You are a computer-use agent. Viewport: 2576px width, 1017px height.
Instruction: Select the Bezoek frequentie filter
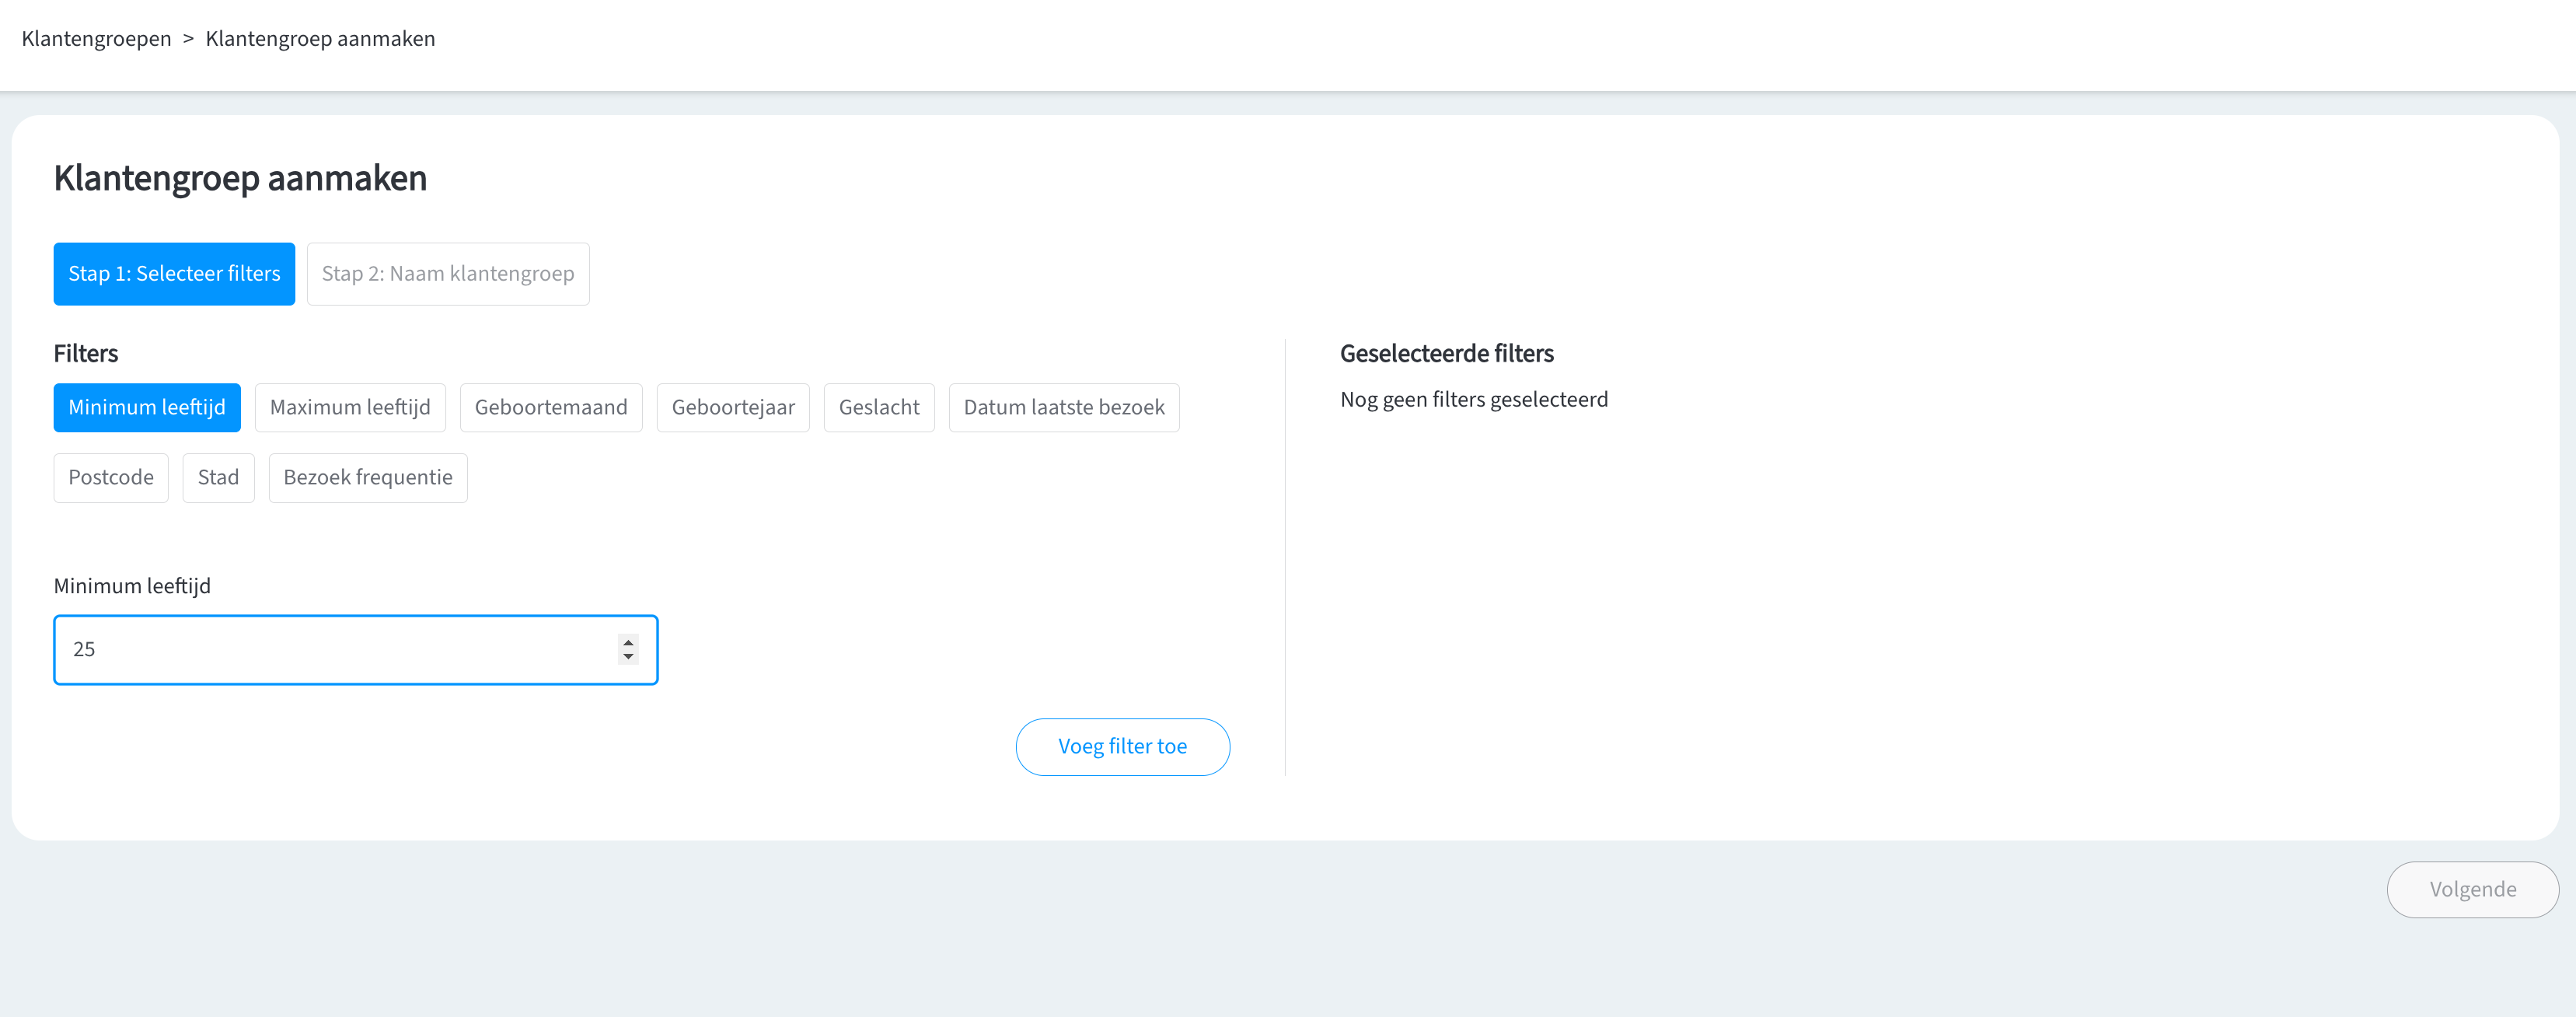[368, 478]
